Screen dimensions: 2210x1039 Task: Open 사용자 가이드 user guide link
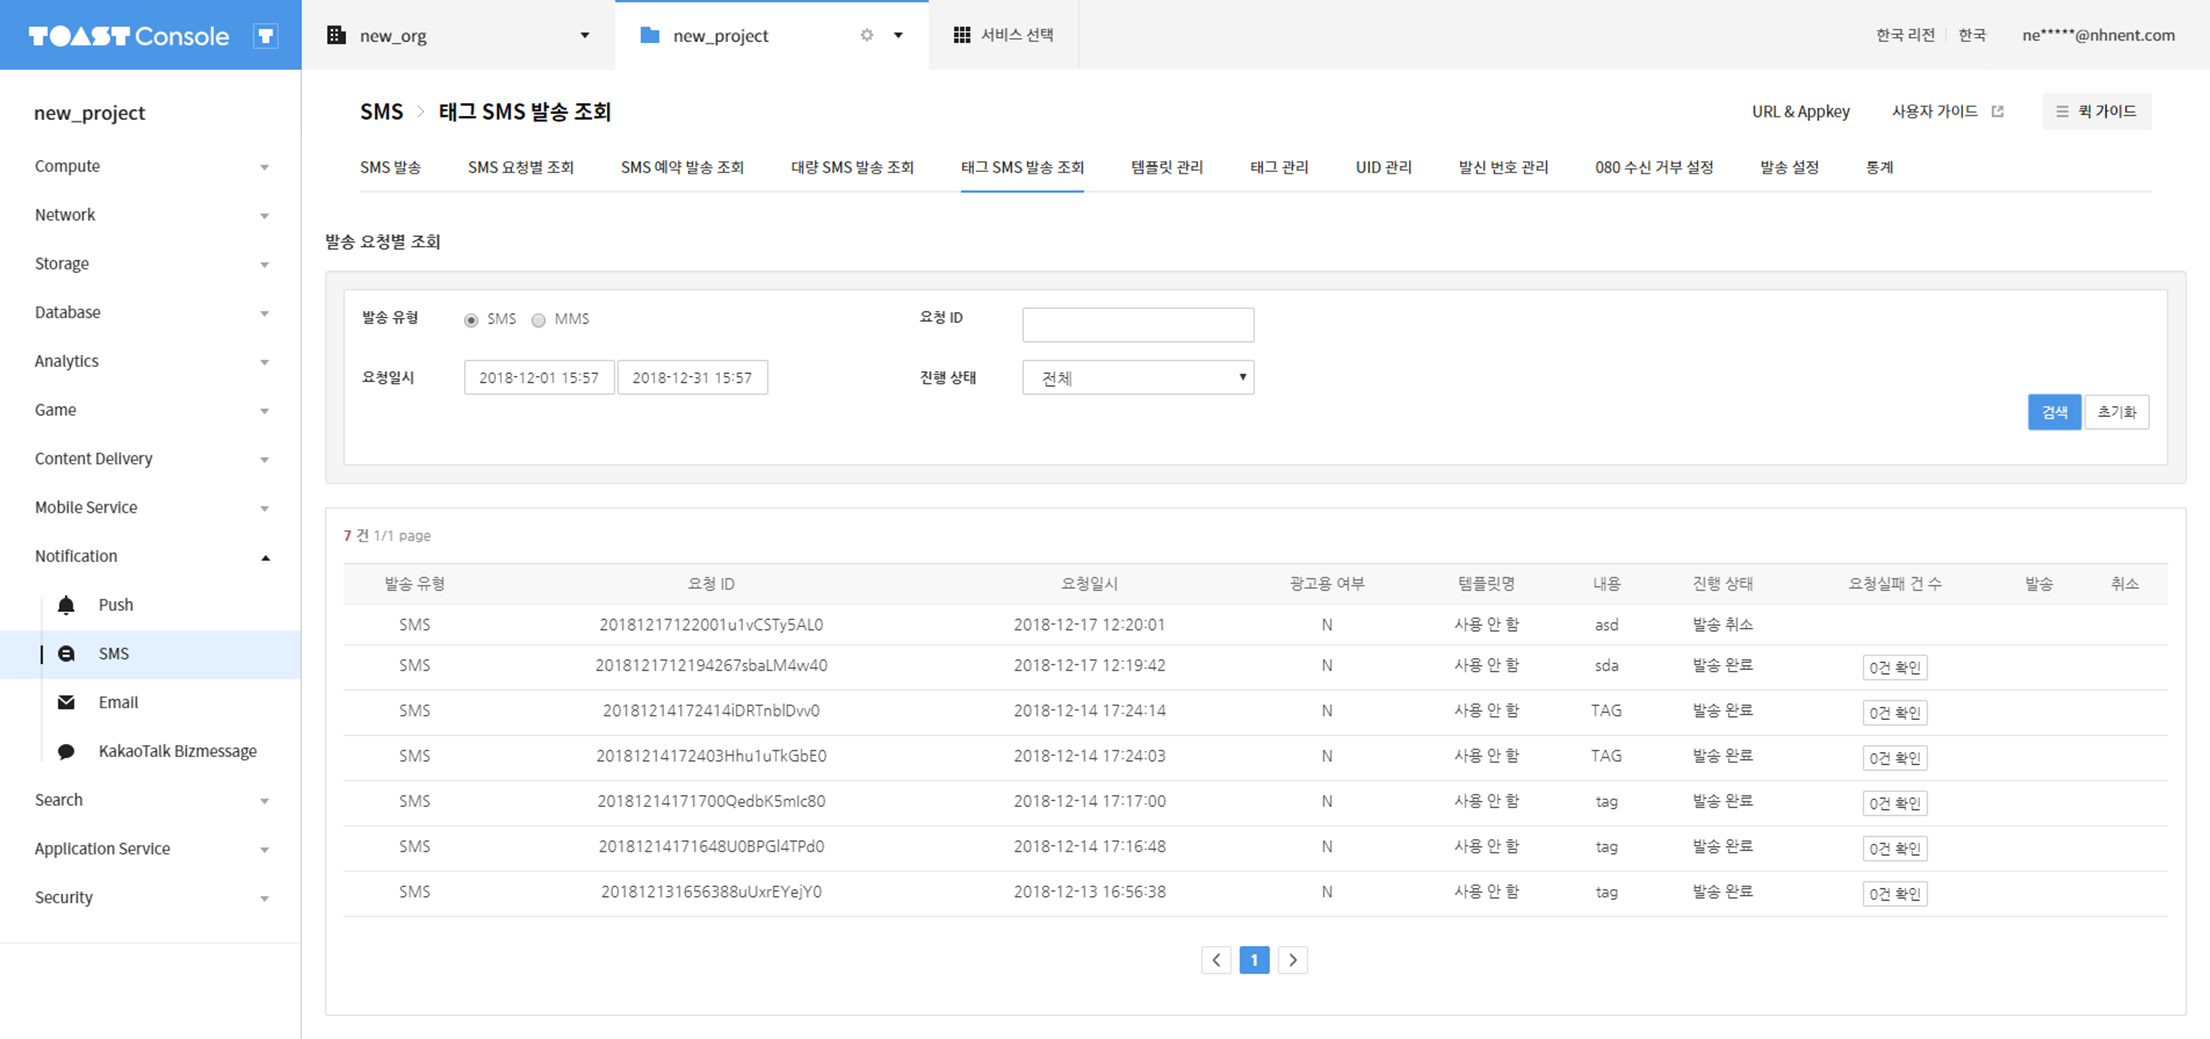coord(1934,111)
